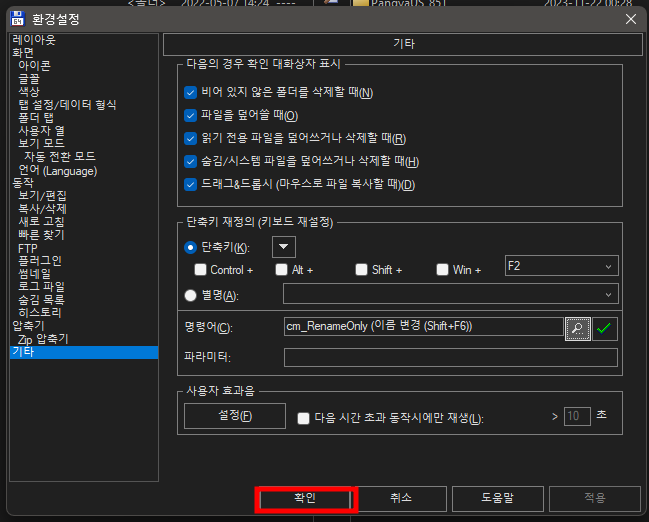Select 아이콘 in the settings tree
649x522 pixels.
(34, 65)
